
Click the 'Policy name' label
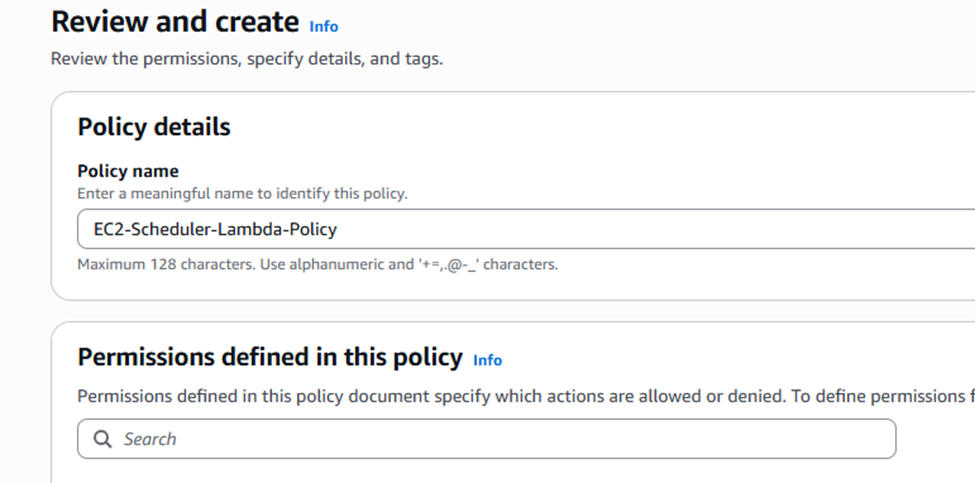[x=128, y=171]
